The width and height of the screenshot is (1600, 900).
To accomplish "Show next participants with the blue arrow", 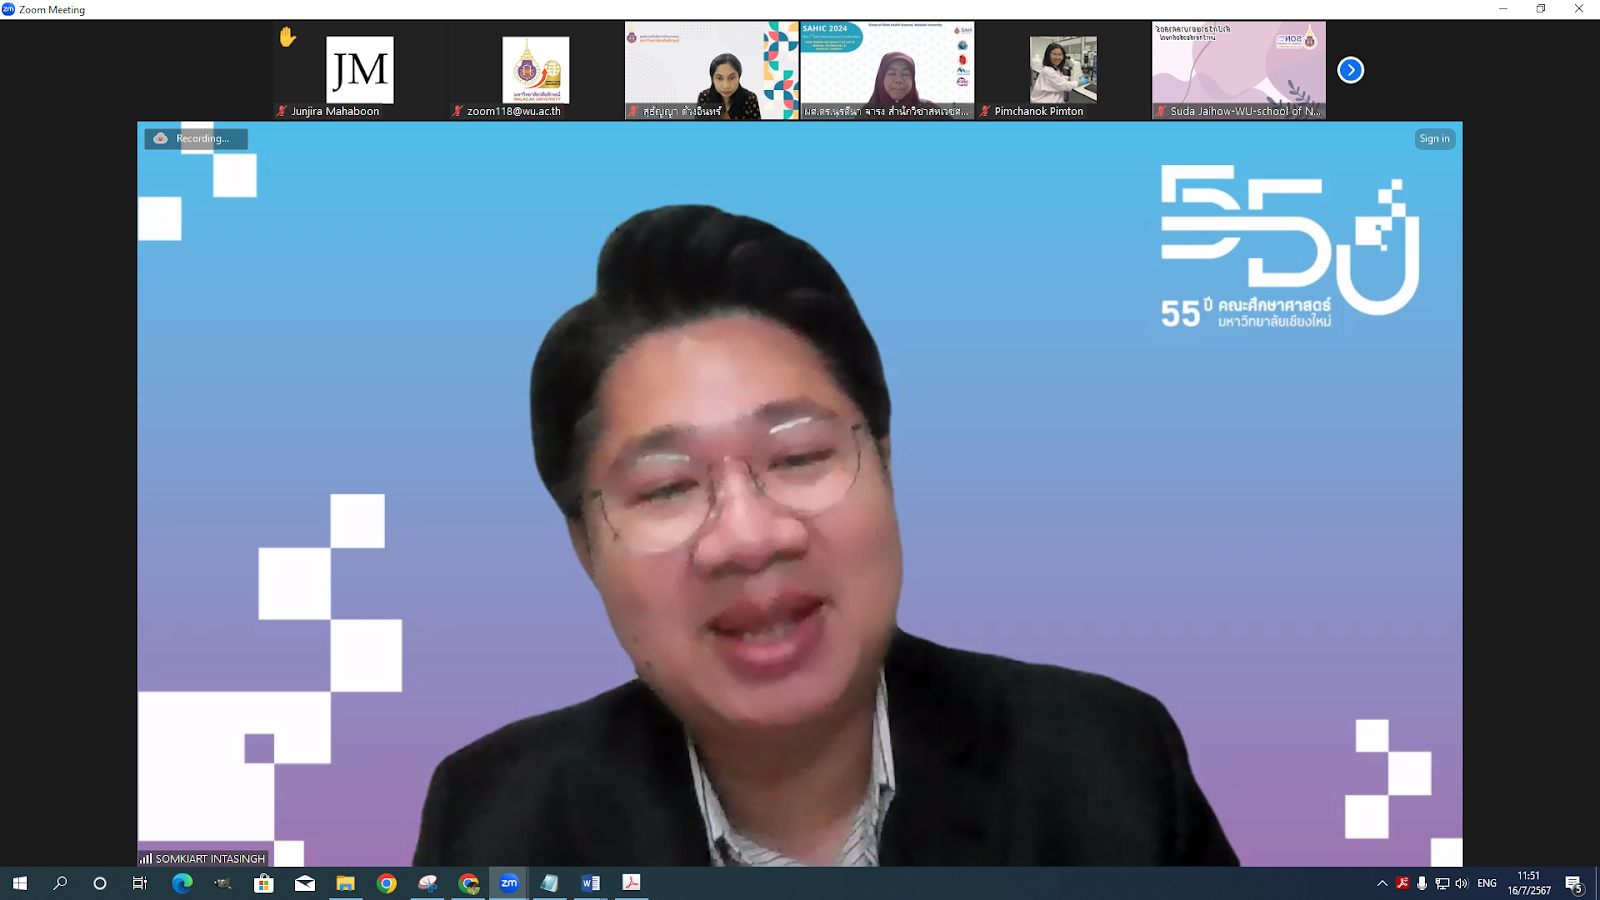I will pos(1350,70).
